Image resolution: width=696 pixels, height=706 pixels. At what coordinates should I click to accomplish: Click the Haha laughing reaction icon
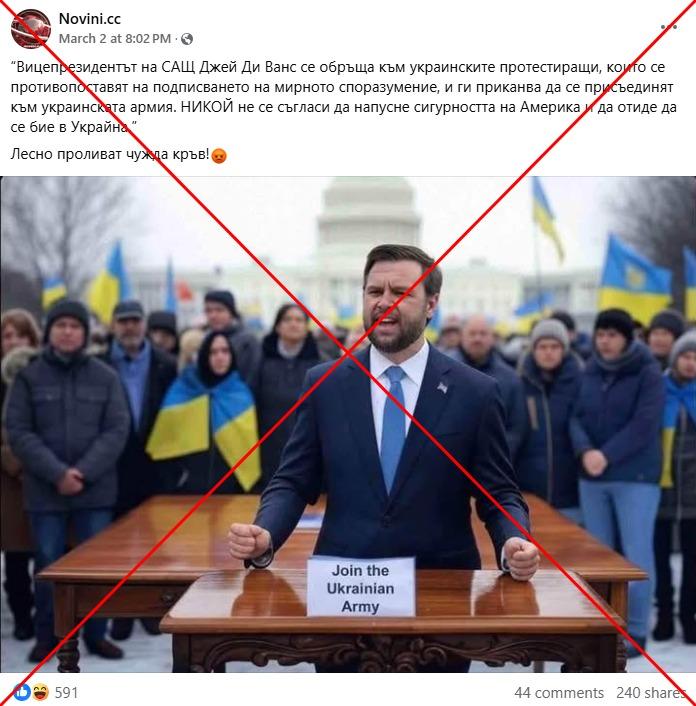coord(40,692)
